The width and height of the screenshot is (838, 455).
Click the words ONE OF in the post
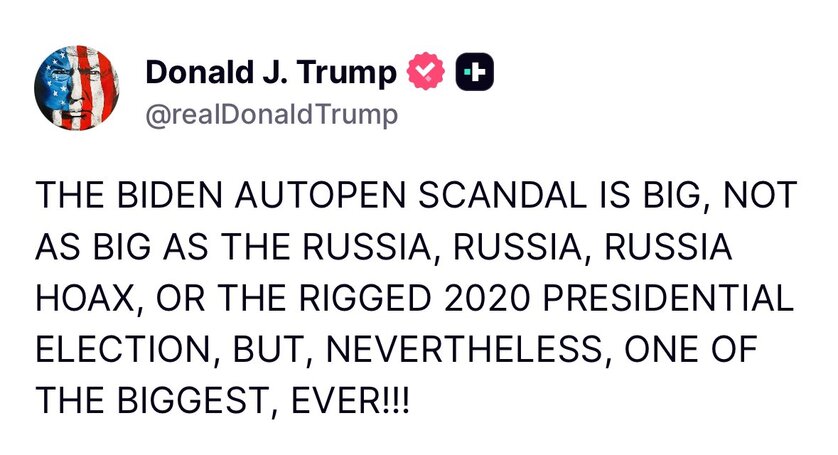pos(690,350)
